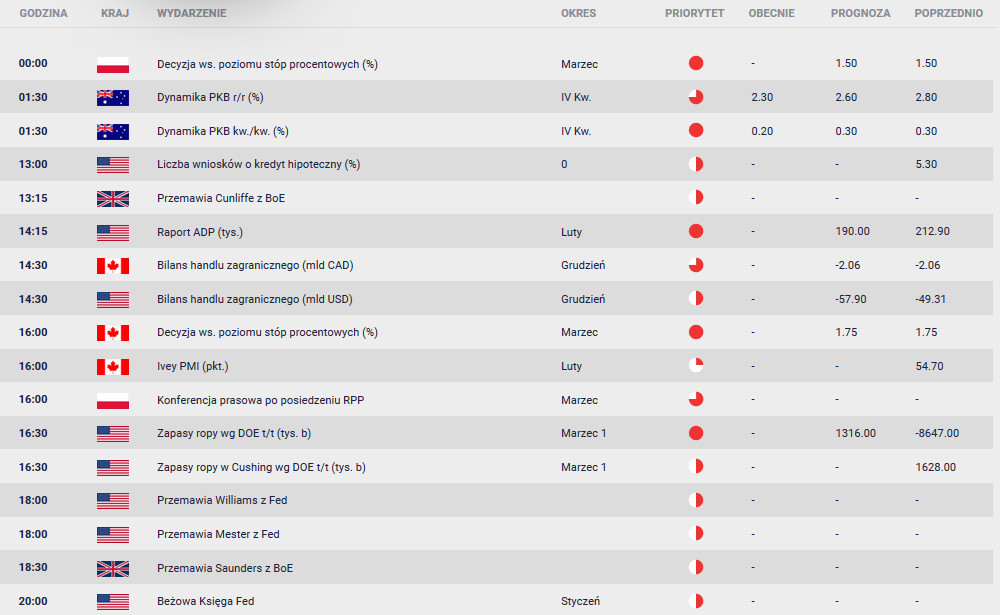
Task: Select the priority icon in the Beżowa Księga Fed row
Action: coord(696,601)
